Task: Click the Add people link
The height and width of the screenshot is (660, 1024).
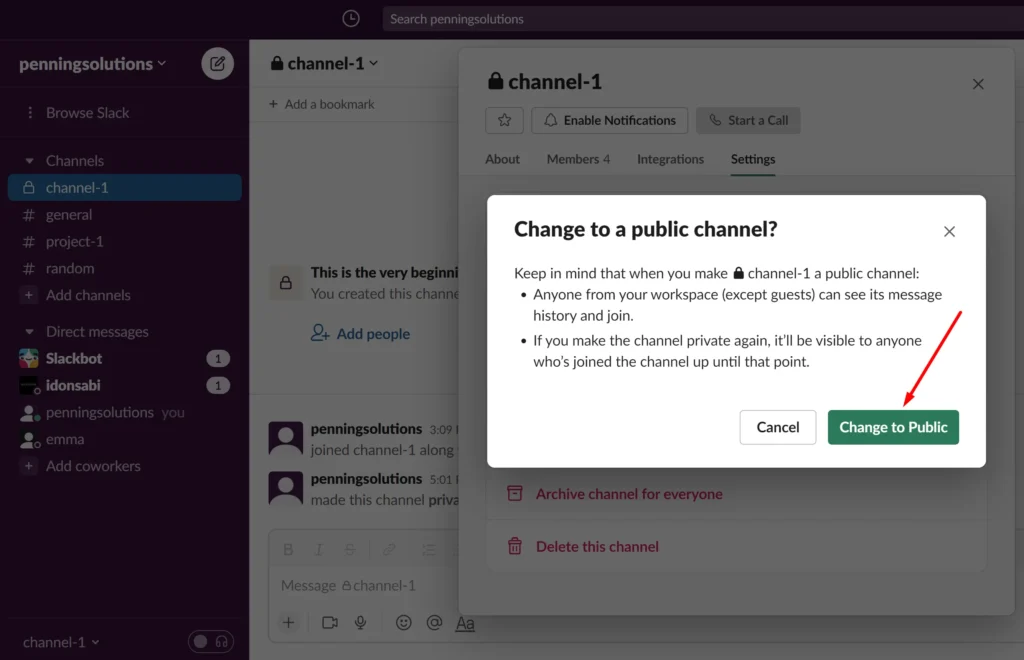Action: pos(360,334)
